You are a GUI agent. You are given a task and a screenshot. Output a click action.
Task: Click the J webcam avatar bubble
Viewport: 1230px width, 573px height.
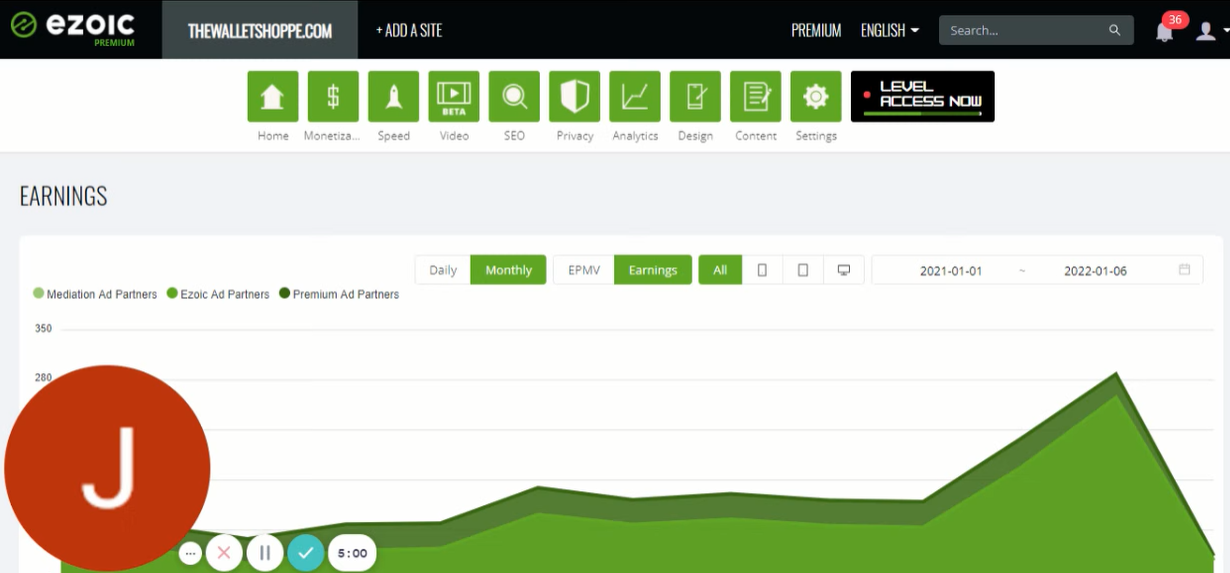(x=107, y=468)
